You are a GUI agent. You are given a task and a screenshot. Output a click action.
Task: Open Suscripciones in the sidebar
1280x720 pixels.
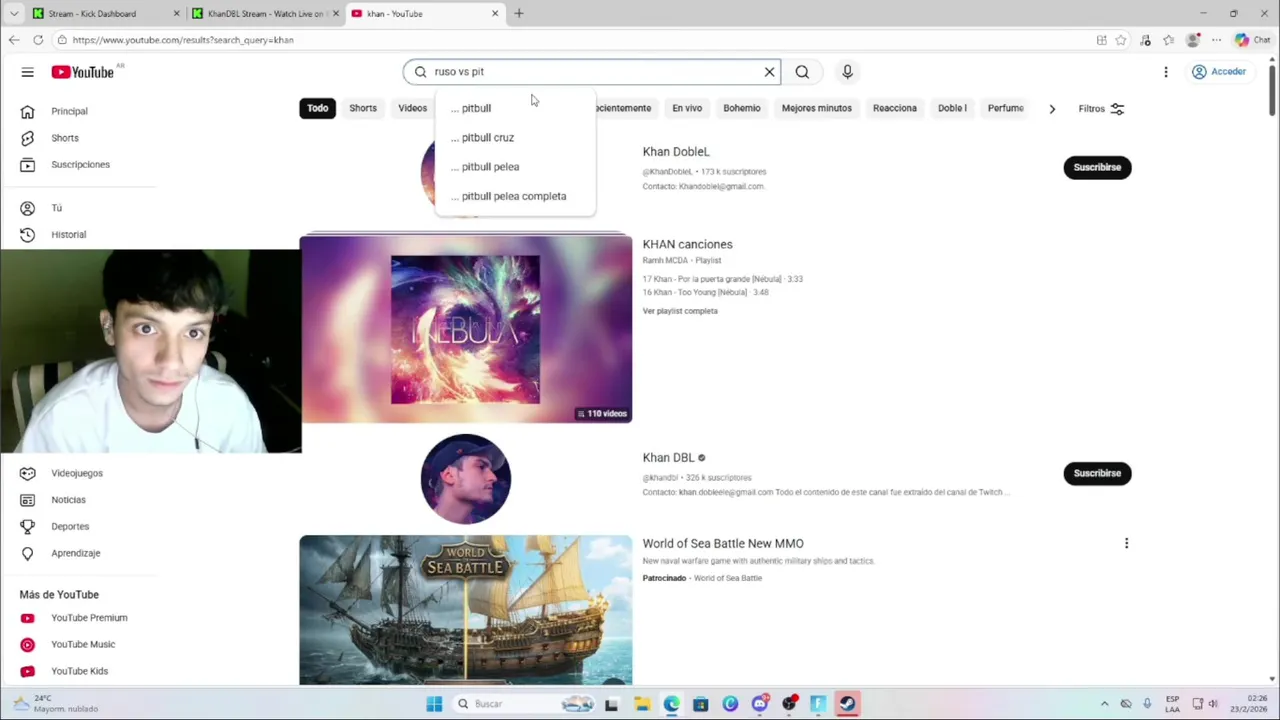click(78, 164)
